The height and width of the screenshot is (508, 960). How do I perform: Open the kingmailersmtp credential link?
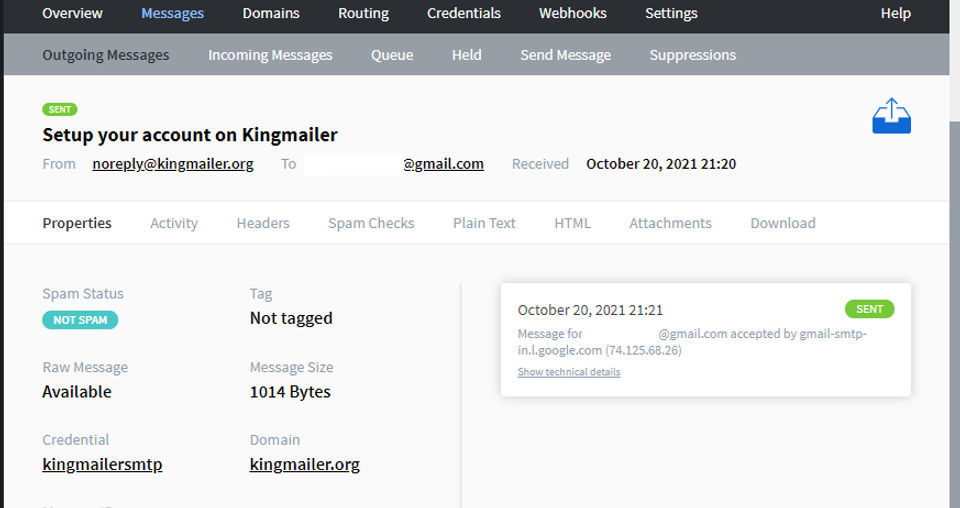pyautogui.click(x=102, y=465)
